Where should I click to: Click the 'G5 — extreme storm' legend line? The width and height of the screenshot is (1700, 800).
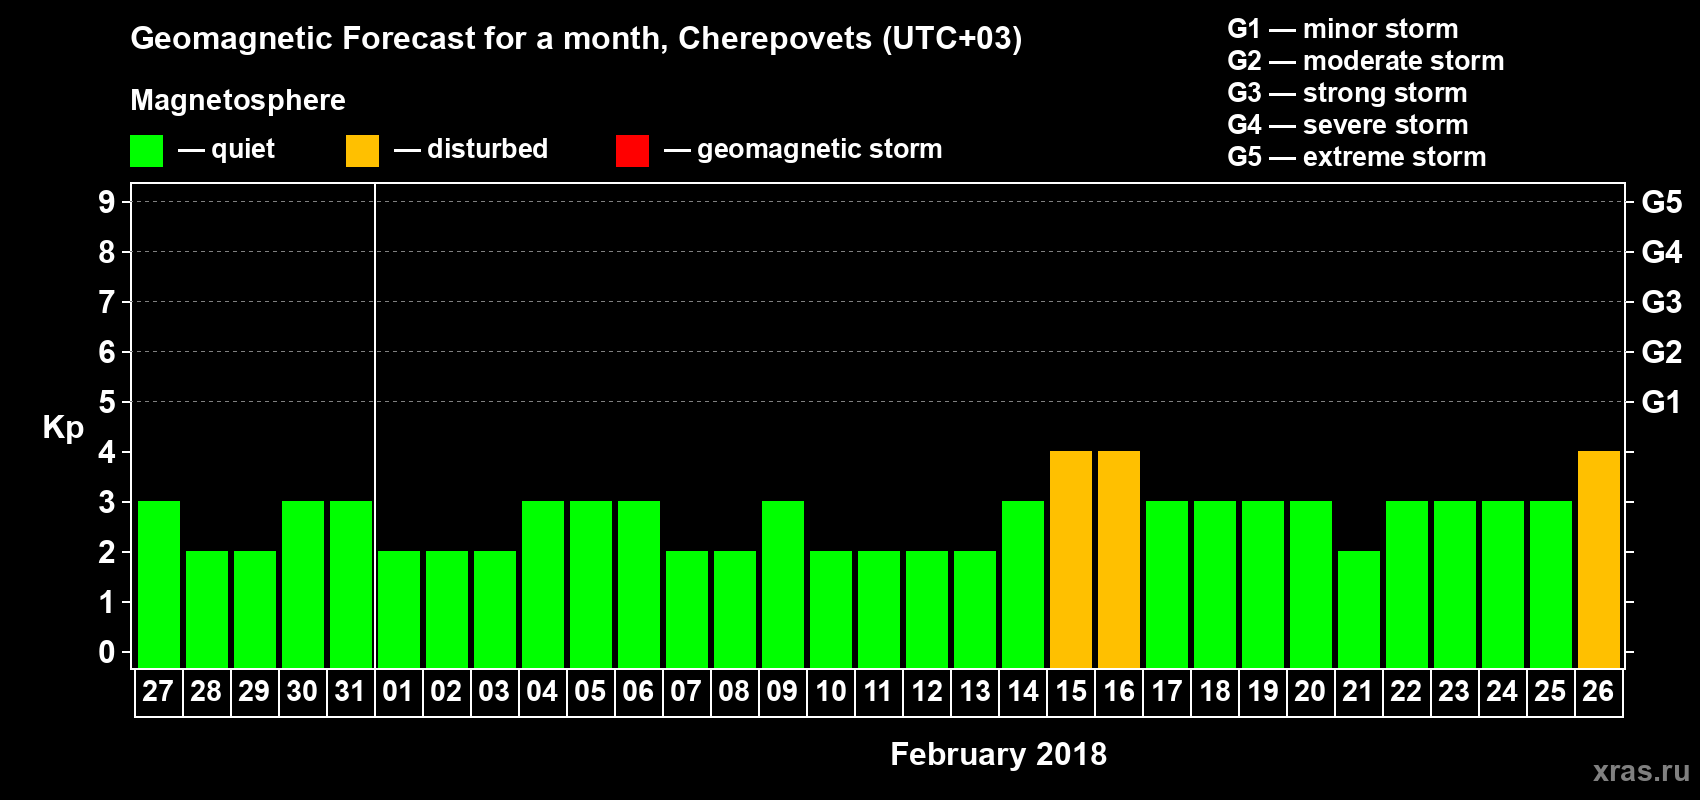coord(1357,157)
